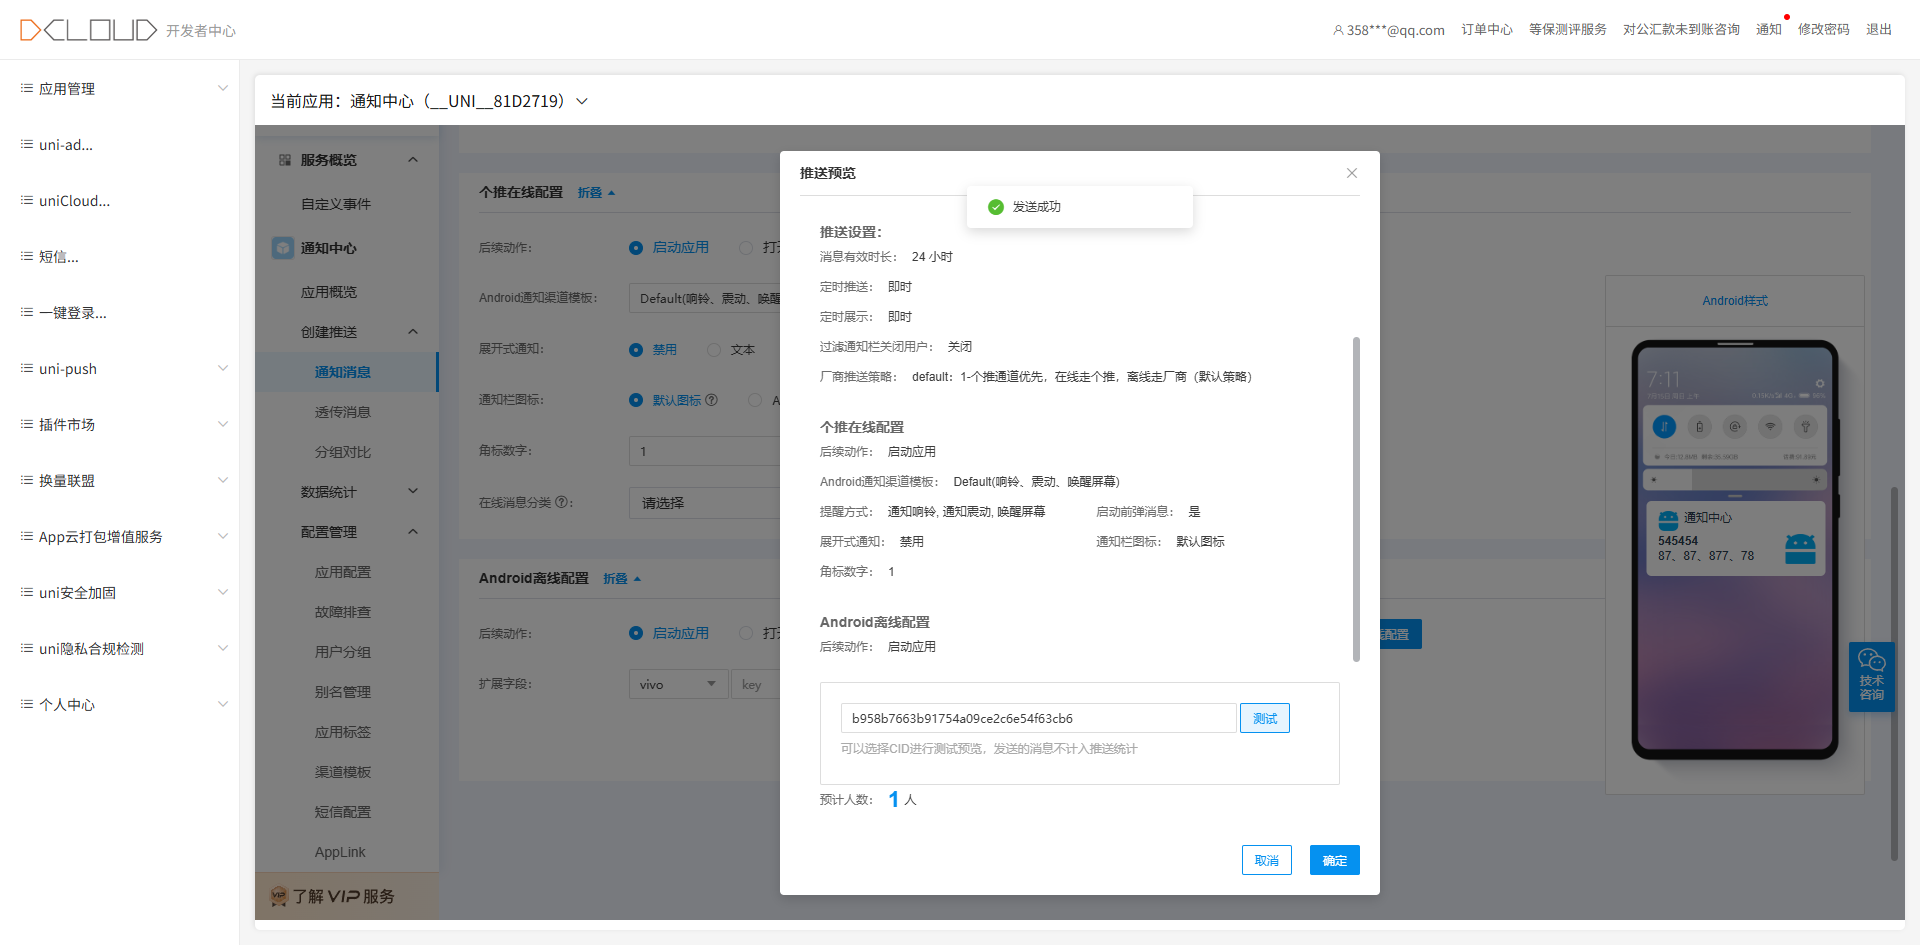Click the CID input field
Screen dimensions: 1920x945
(1038, 718)
